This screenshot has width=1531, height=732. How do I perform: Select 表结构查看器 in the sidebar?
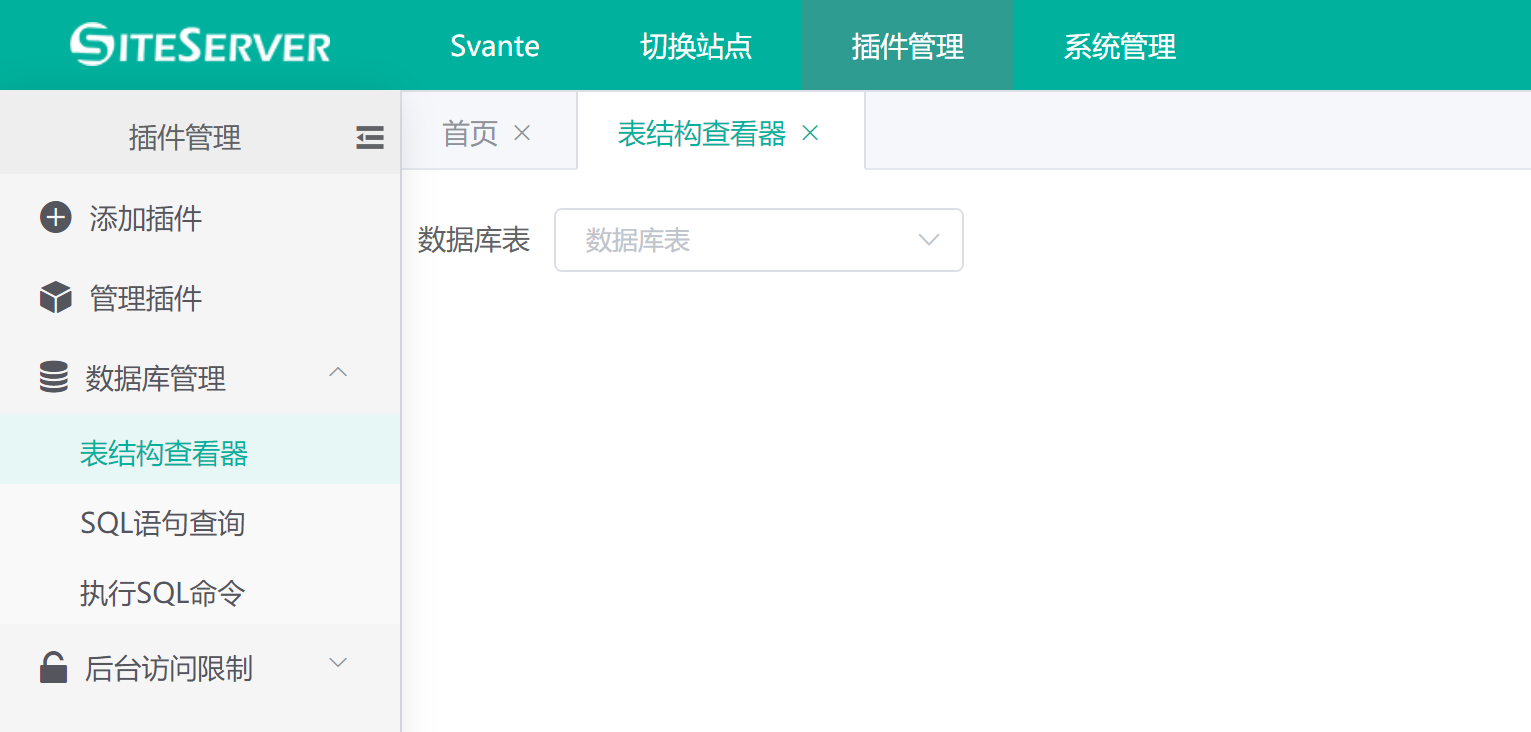(164, 453)
